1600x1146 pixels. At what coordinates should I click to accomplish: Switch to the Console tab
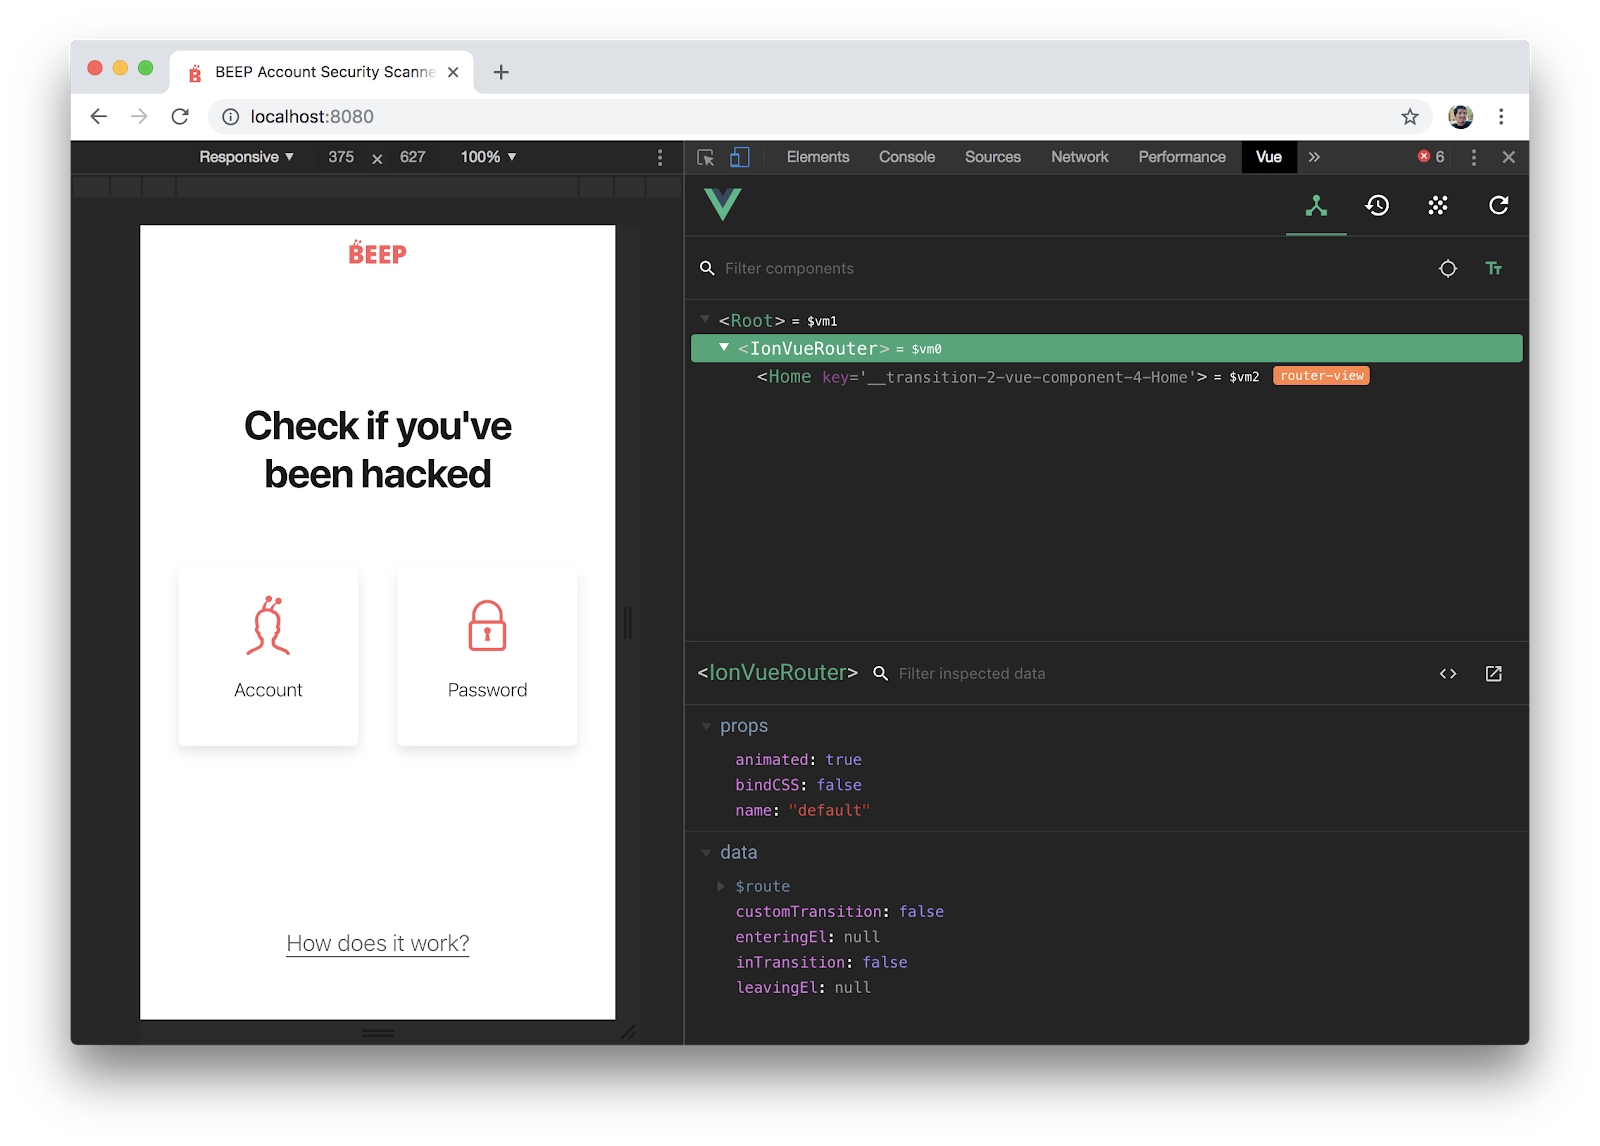coord(906,157)
